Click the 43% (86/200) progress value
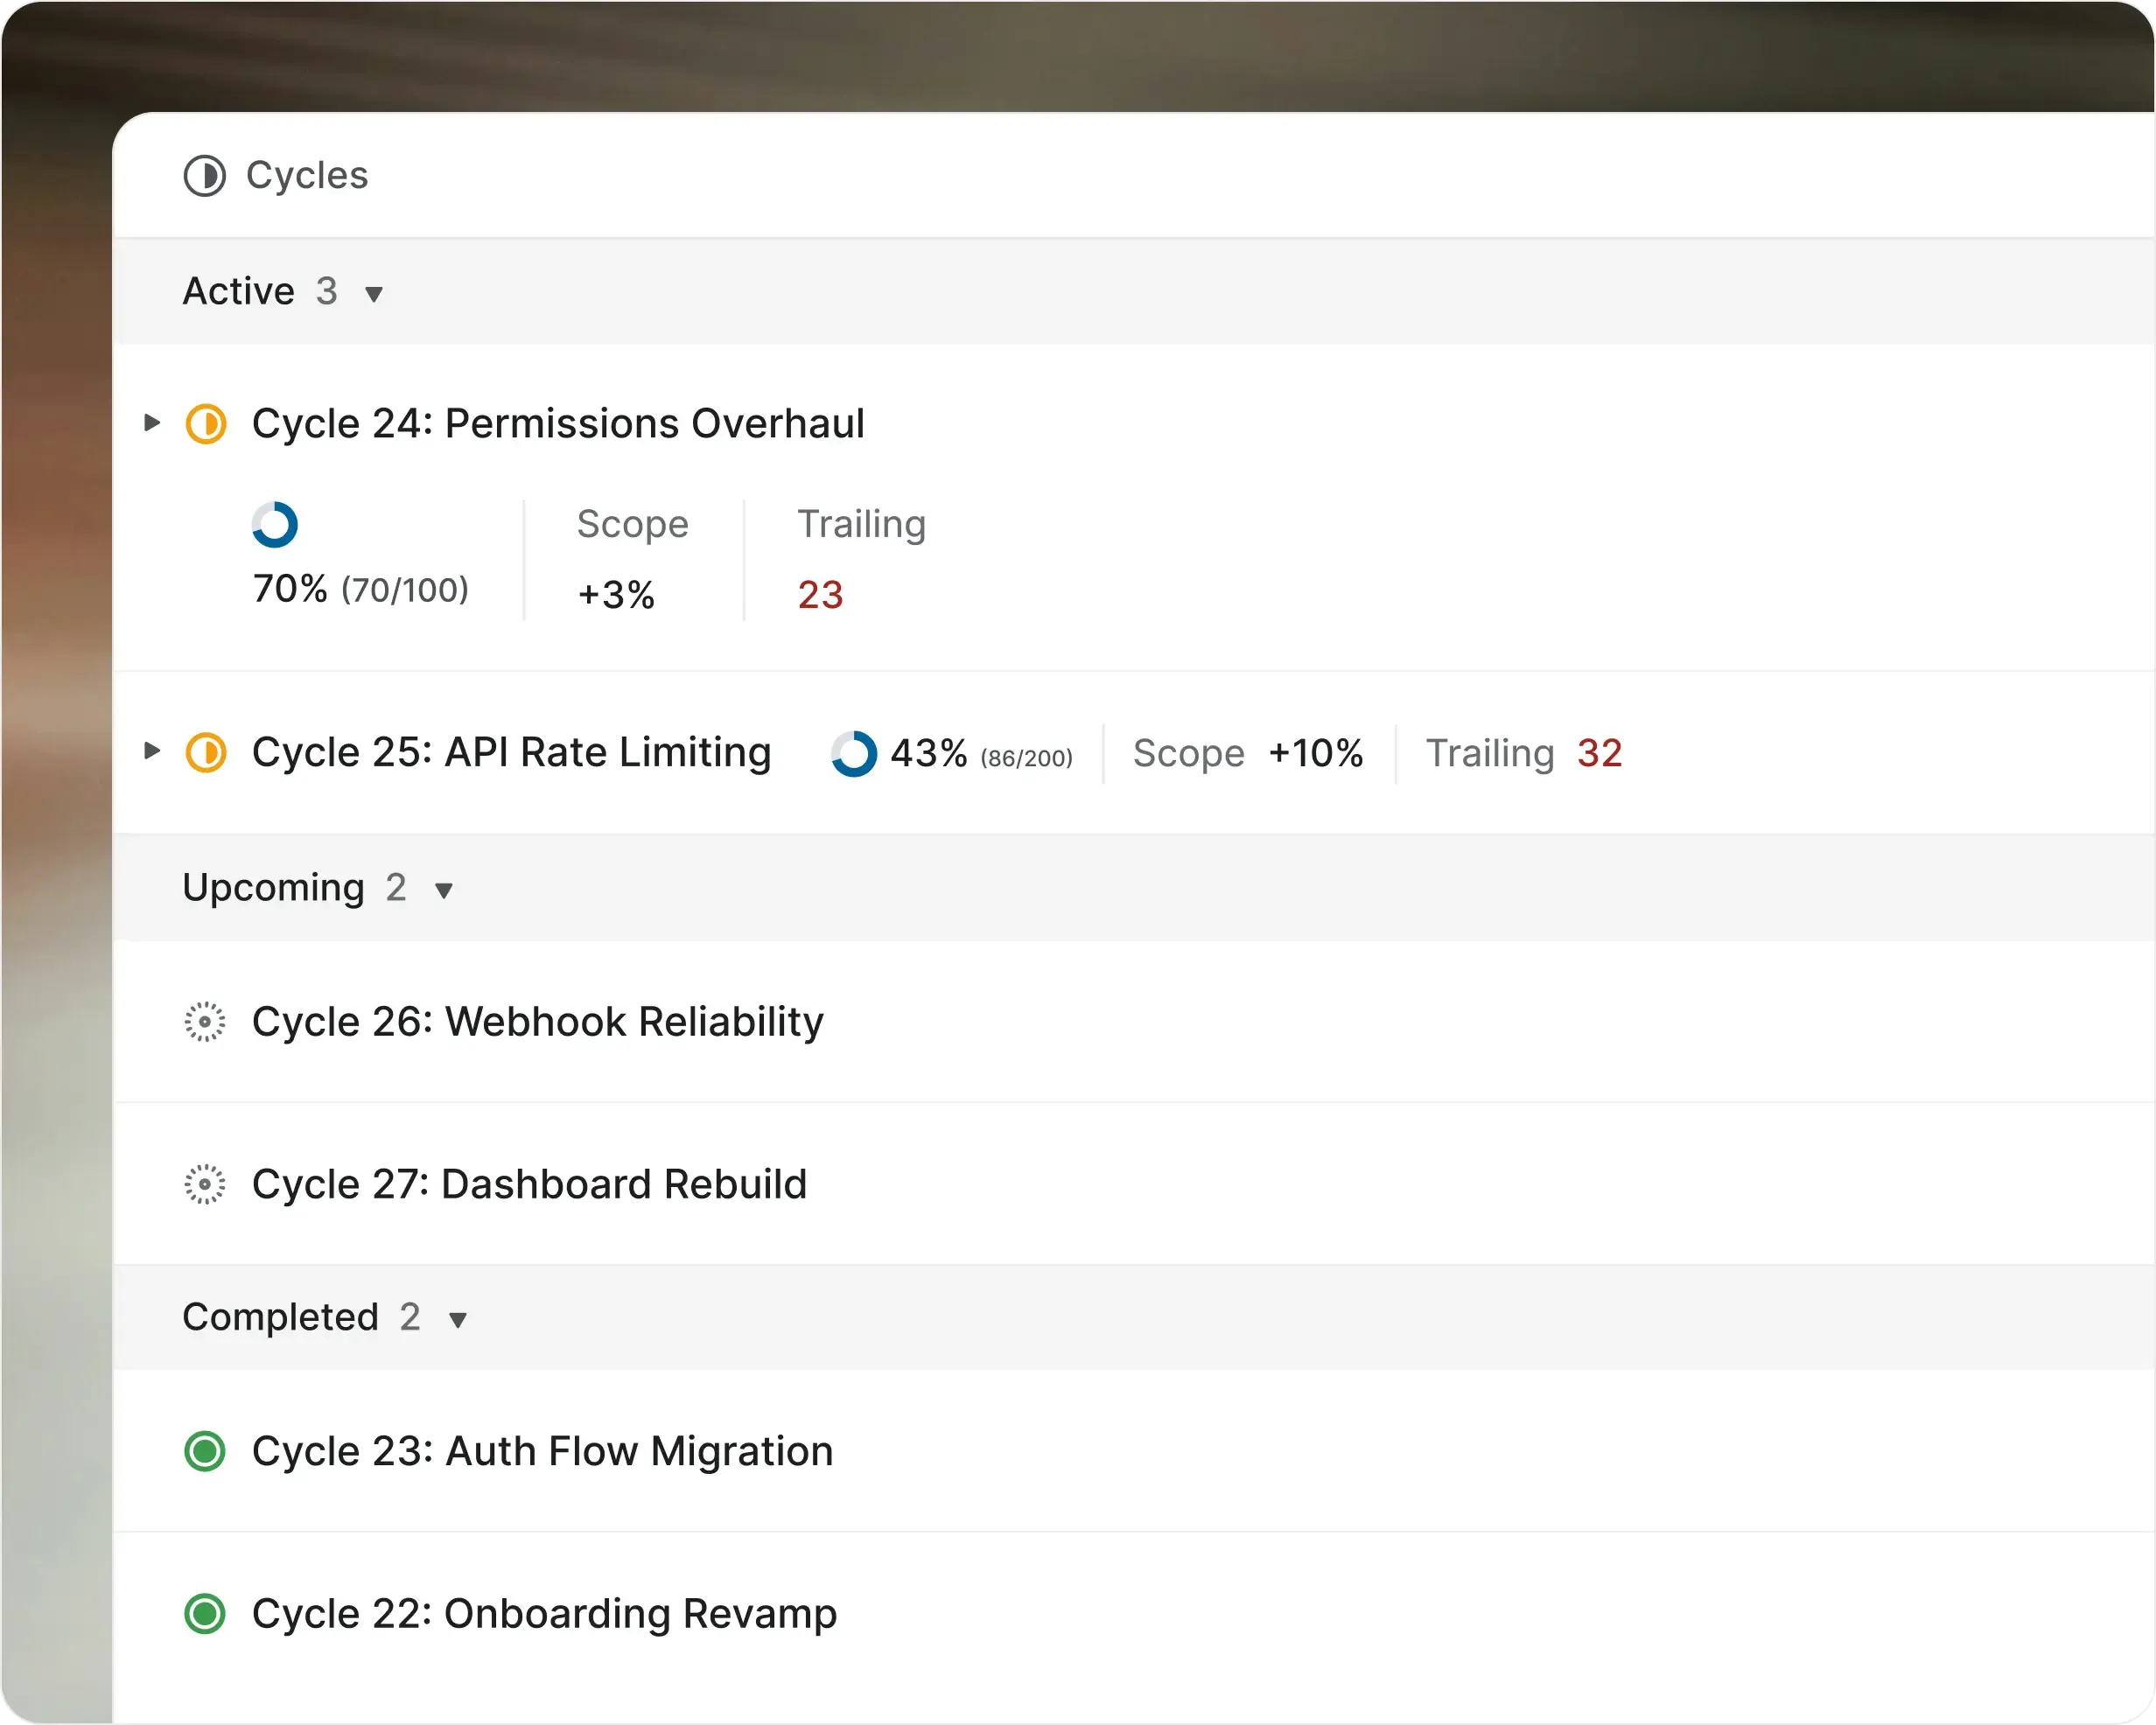 [981, 753]
